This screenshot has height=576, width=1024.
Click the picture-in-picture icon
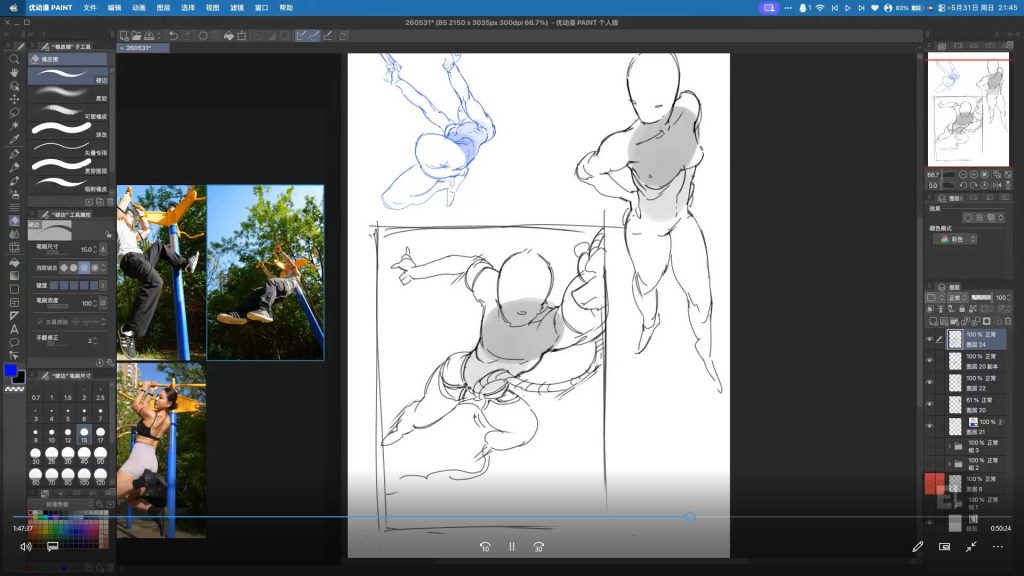(x=944, y=547)
